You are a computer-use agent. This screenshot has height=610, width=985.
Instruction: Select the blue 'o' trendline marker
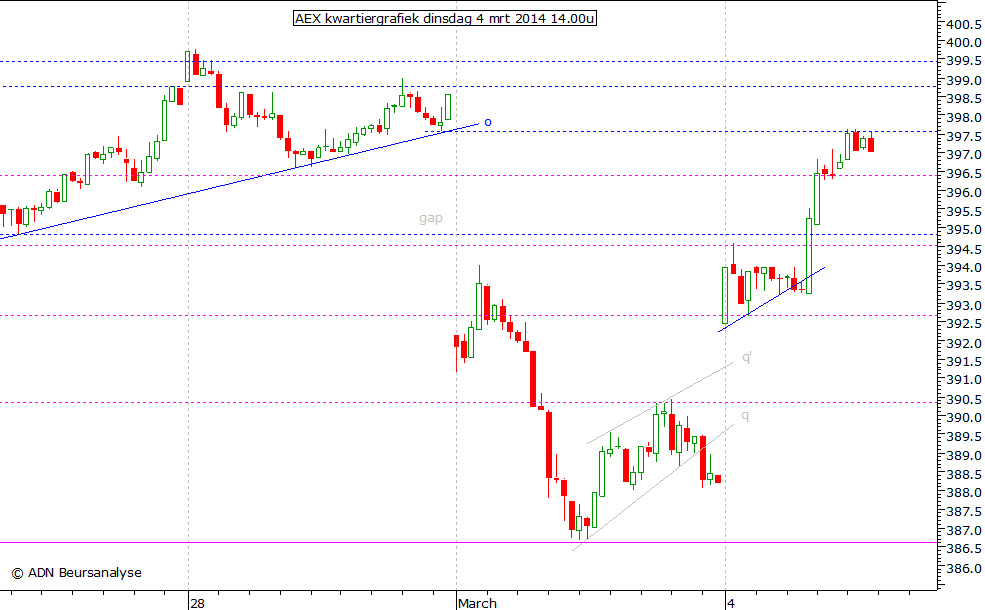coord(488,123)
